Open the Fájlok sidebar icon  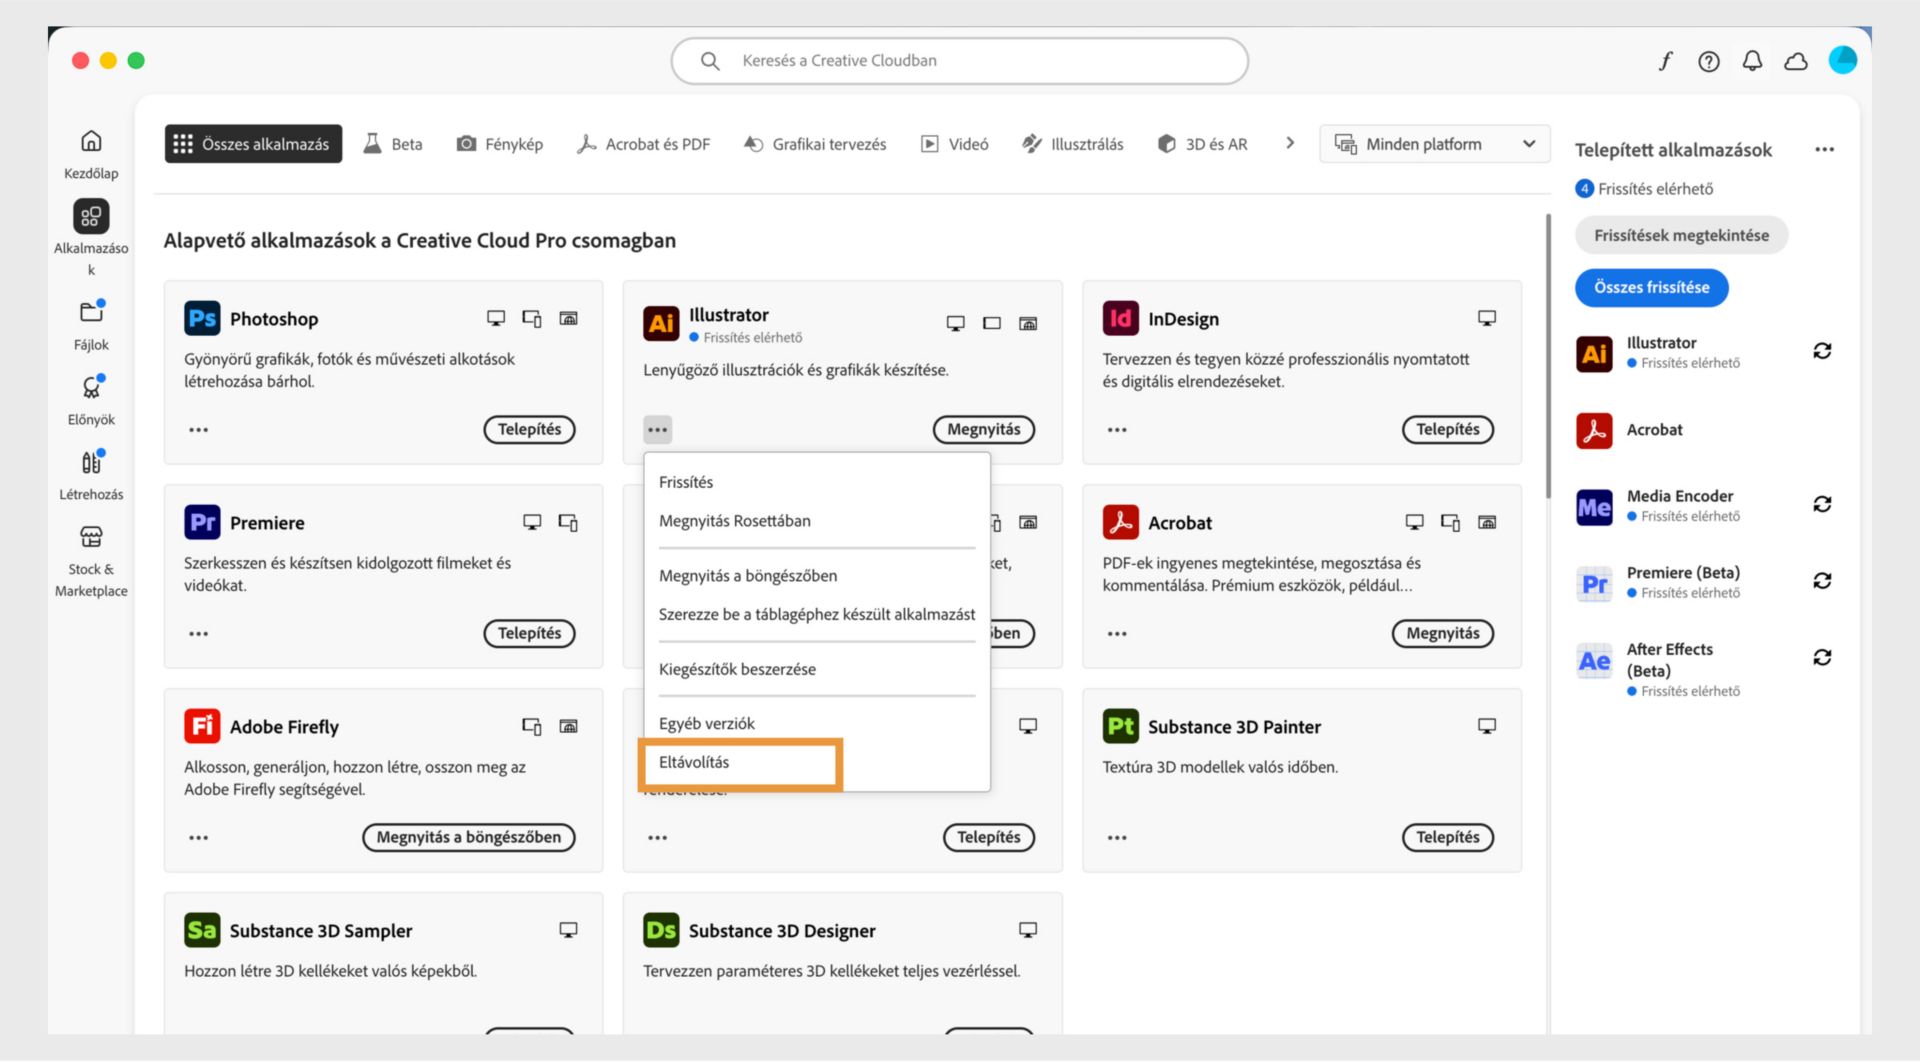(91, 312)
